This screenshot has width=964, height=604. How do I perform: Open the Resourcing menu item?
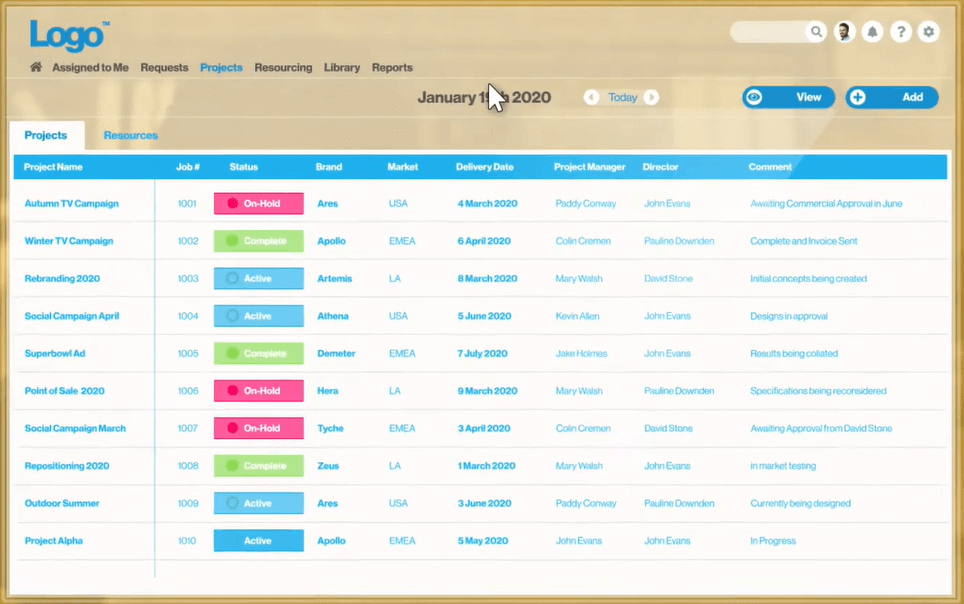tap(283, 68)
